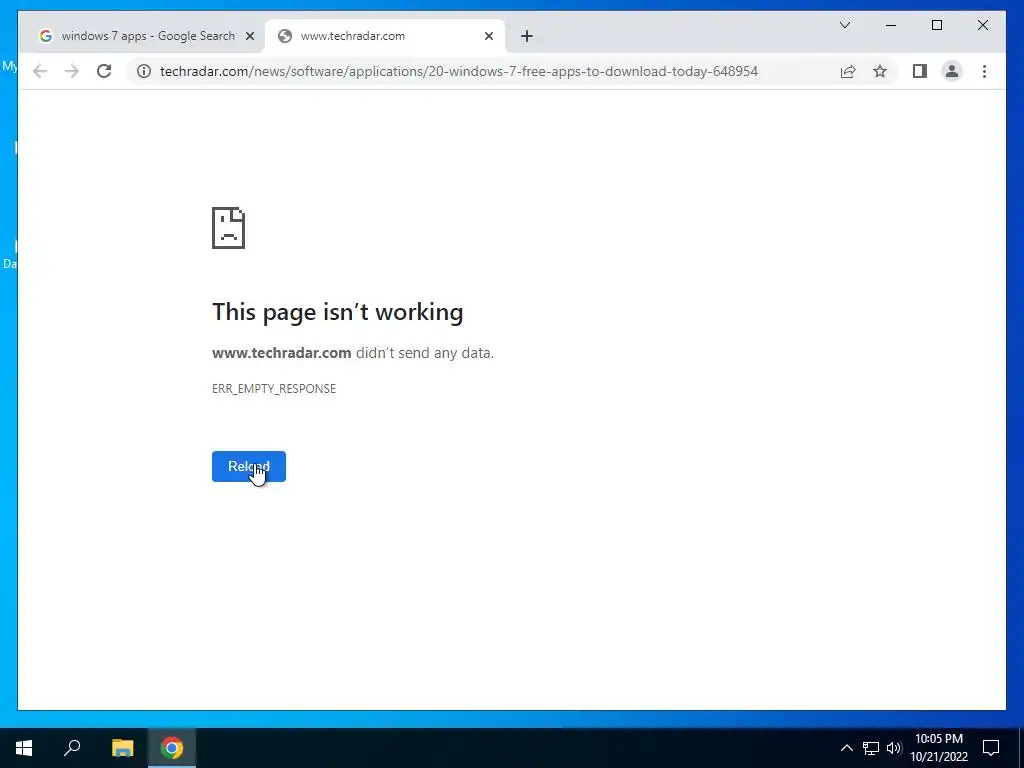Bookmark this page with the star icon
Screen dimensions: 1024x768
pyautogui.click(x=880, y=71)
